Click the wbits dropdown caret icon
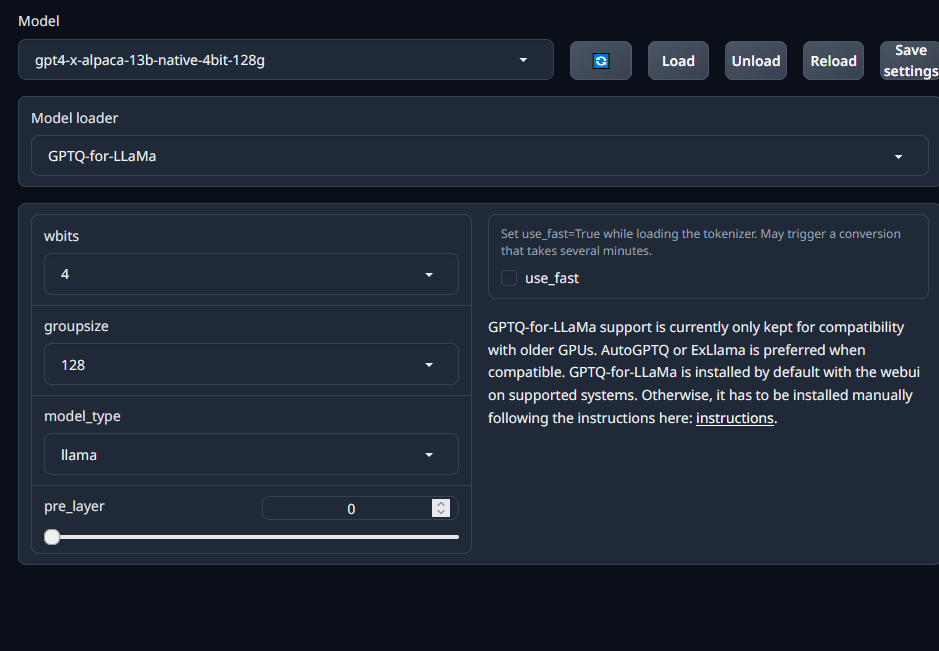 (429, 274)
